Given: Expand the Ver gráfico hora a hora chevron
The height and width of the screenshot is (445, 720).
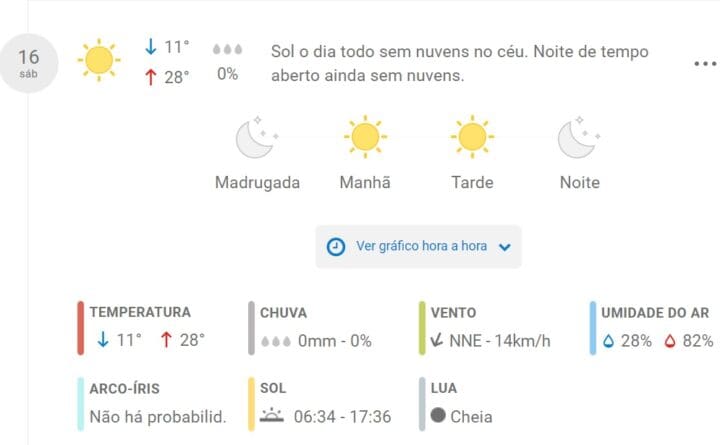Looking at the screenshot, I should [x=505, y=247].
